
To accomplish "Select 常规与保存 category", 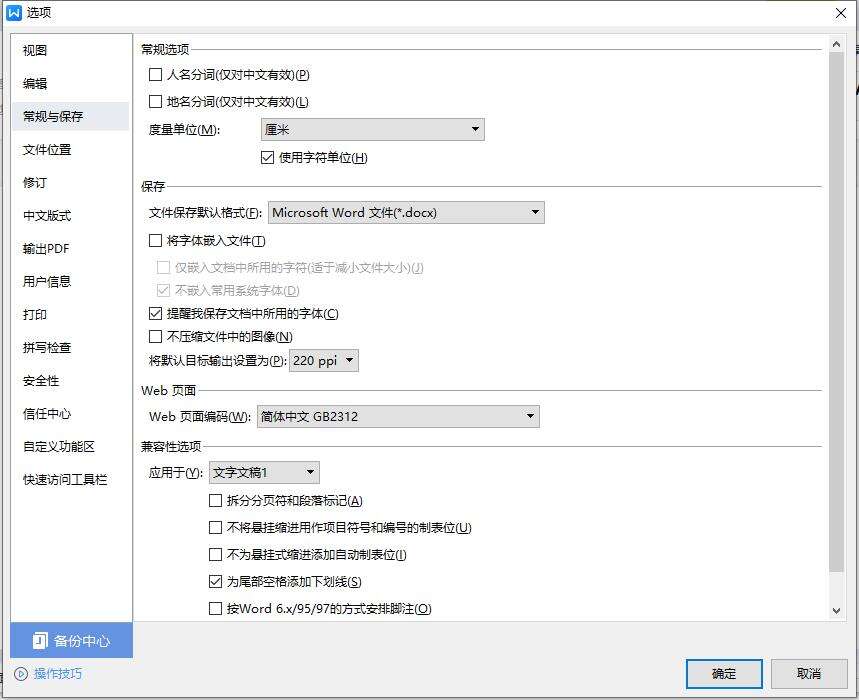I will pos(71,116).
